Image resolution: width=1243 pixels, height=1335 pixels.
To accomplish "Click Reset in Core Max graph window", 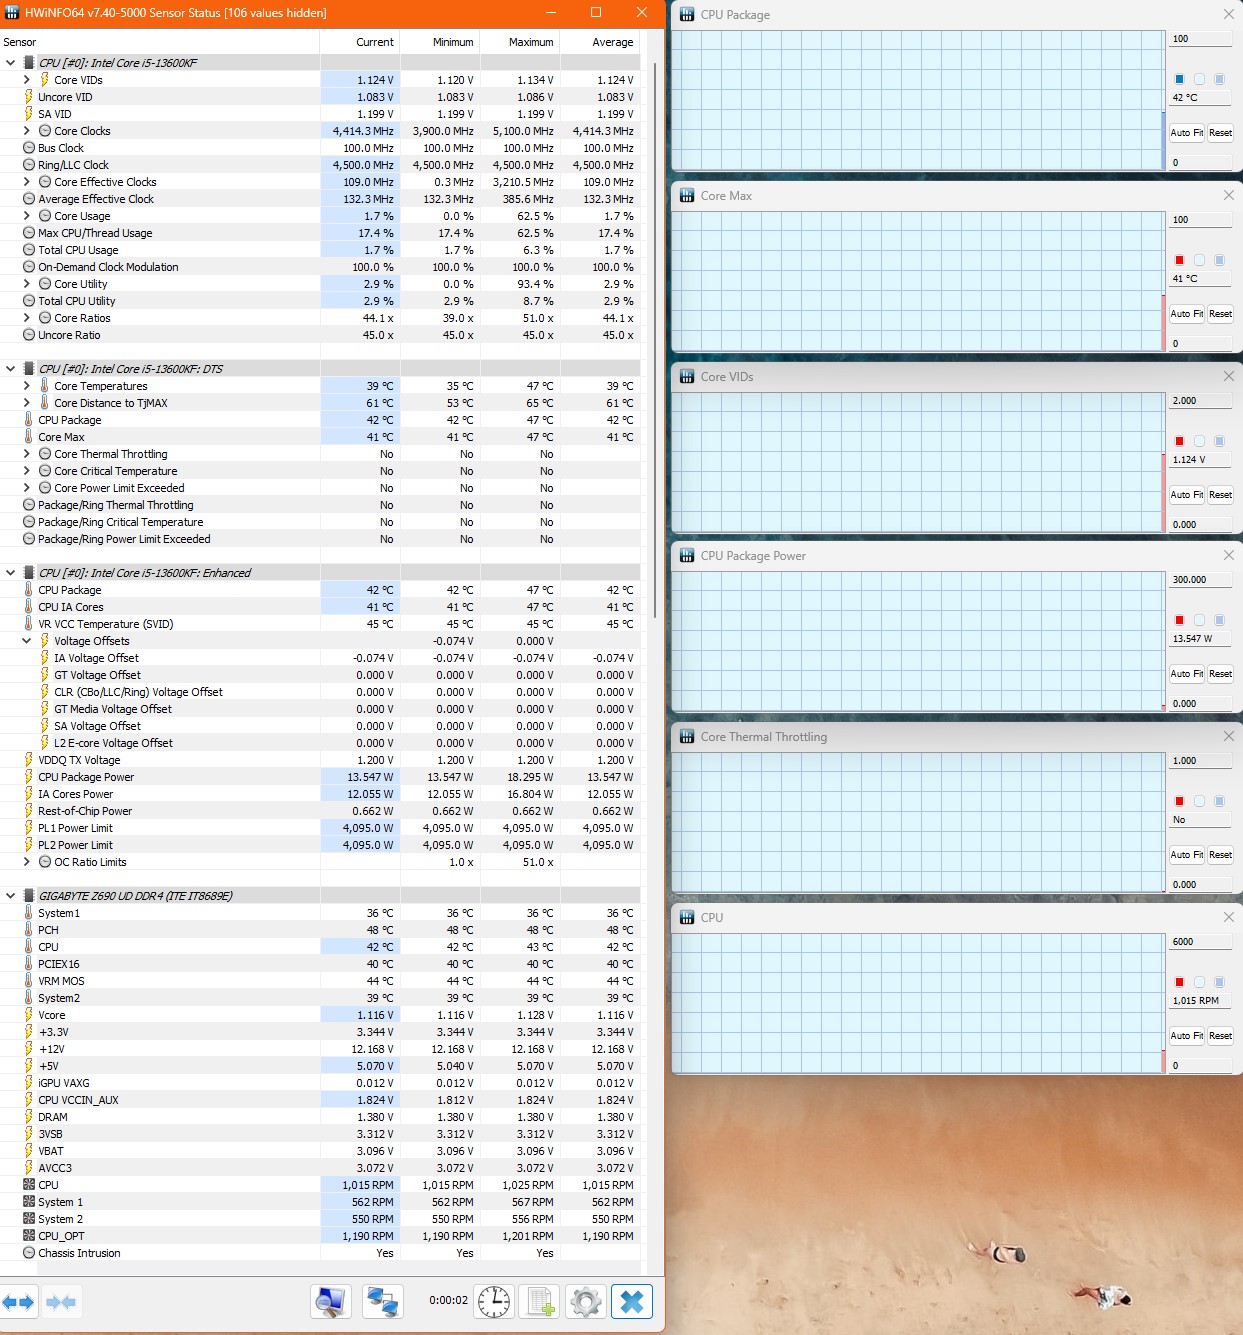I will coord(1220,314).
